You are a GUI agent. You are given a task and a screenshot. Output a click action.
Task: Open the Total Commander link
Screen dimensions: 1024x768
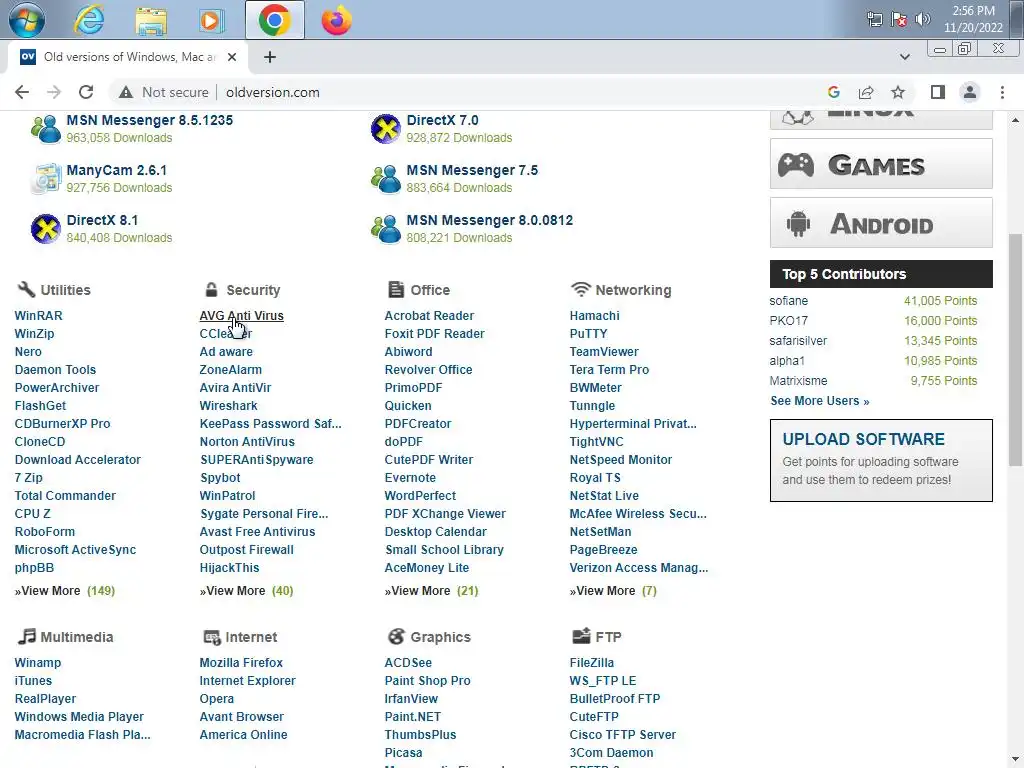pos(65,496)
